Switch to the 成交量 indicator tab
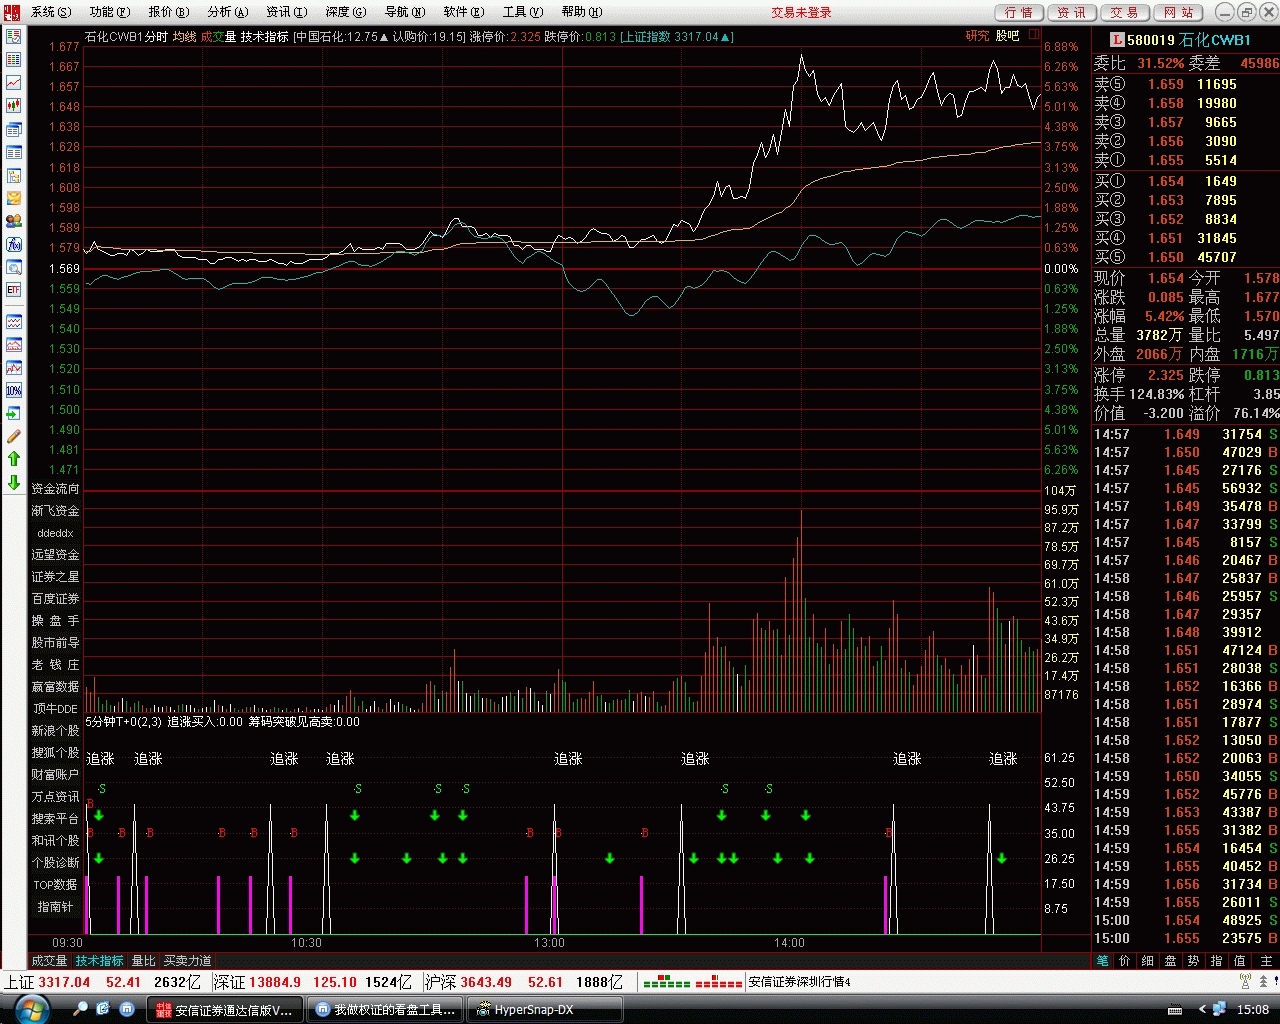 [50, 961]
